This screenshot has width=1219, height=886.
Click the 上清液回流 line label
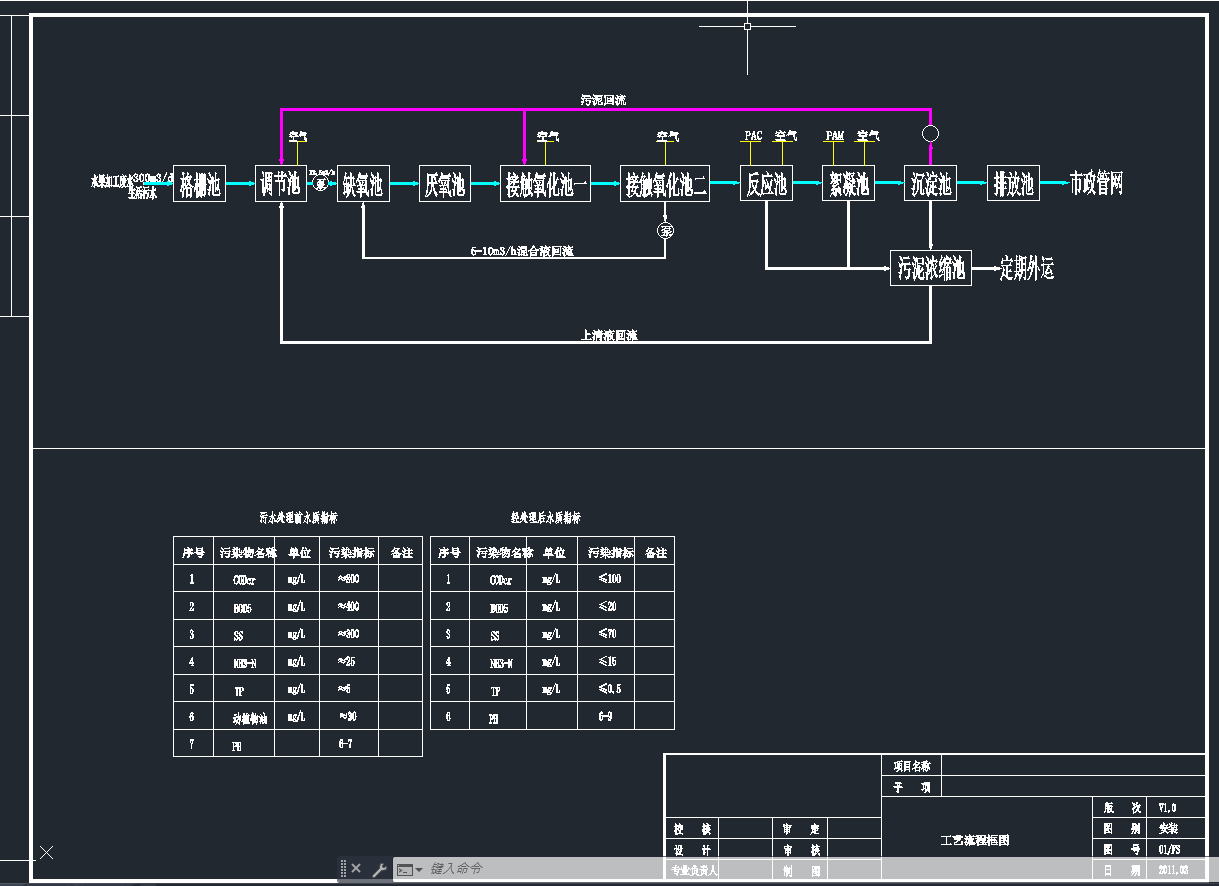[x=609, y=336]
